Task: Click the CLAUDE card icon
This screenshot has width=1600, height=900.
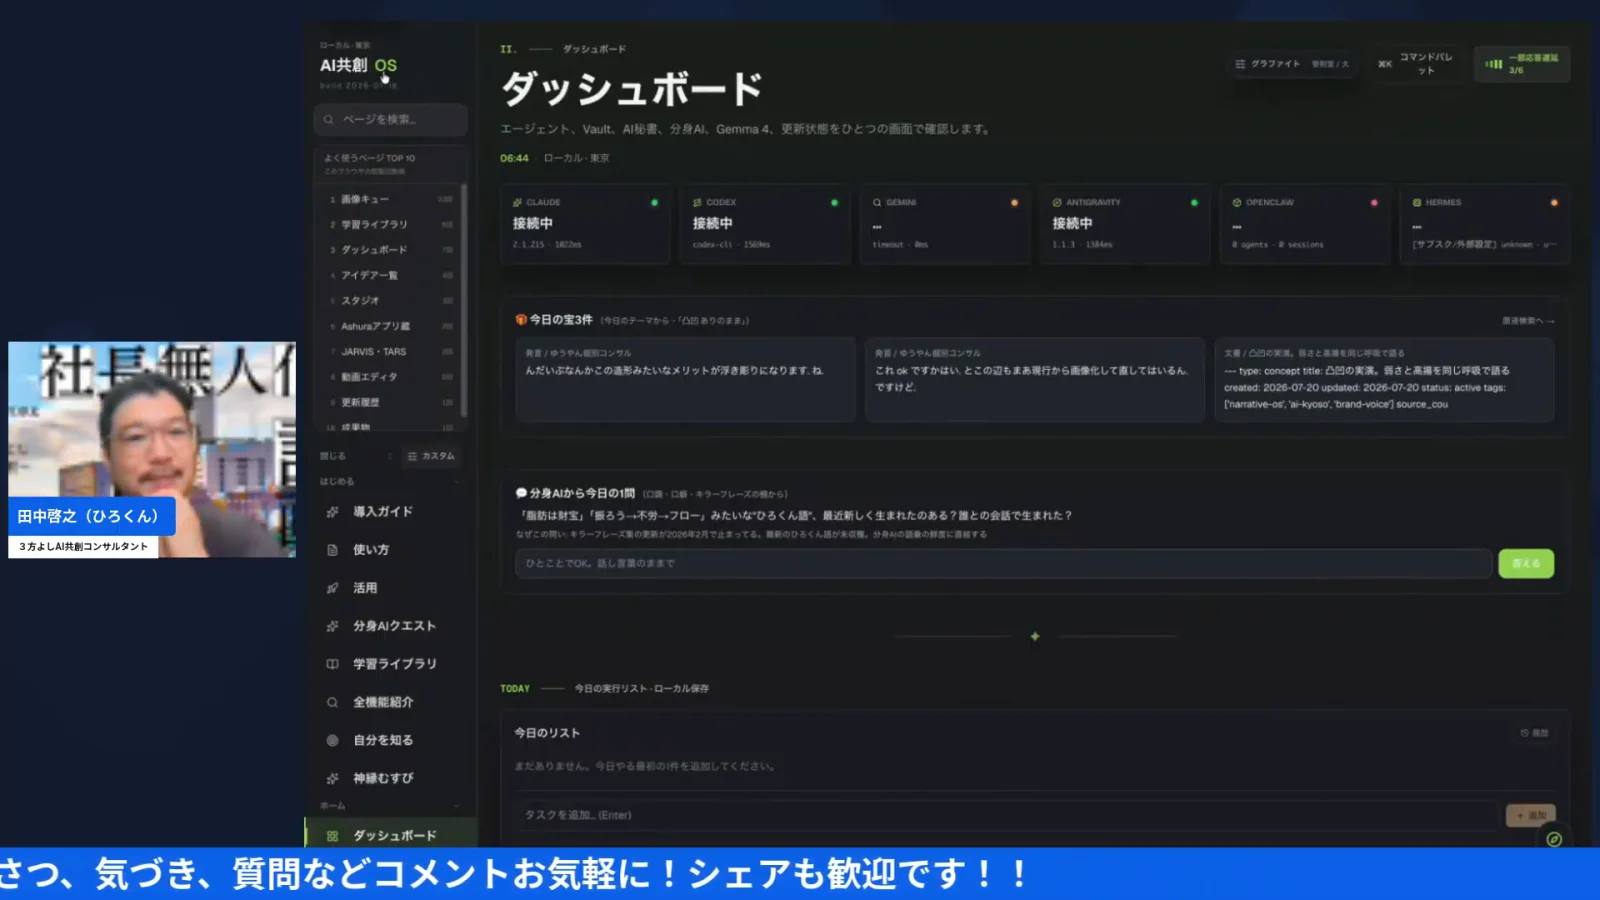Action: click(x=517, y=202)
